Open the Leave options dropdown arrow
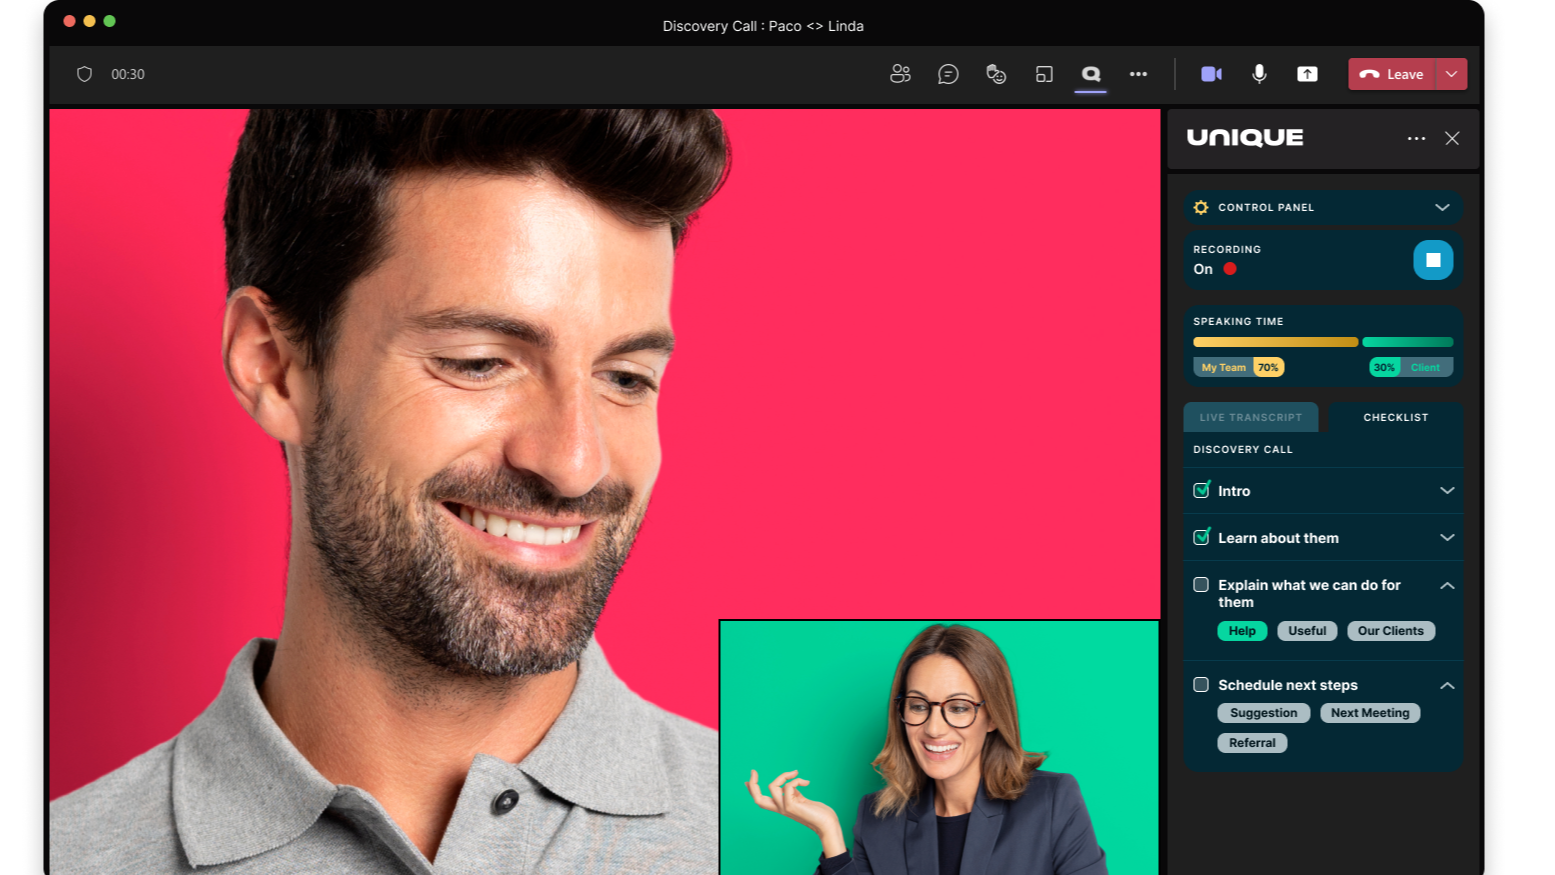The width and height of the screenshot is (1555, 875). (x=1451, y=74)
